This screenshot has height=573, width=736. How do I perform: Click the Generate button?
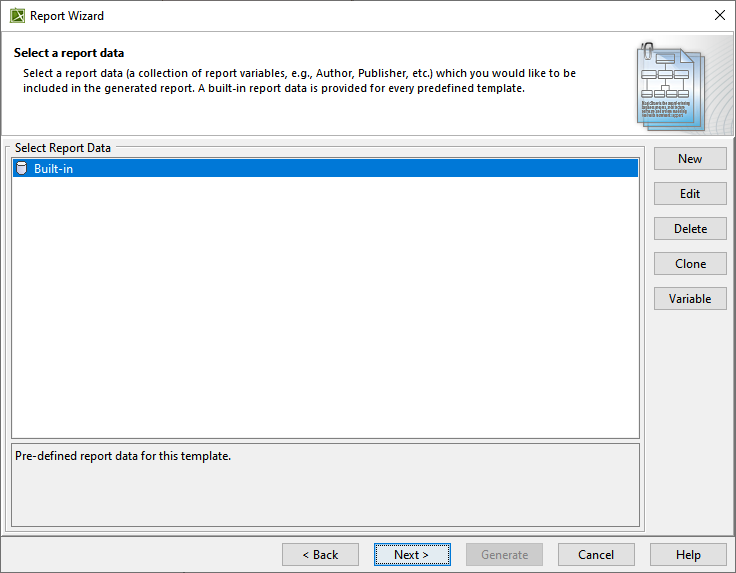[x=504, y=555]
